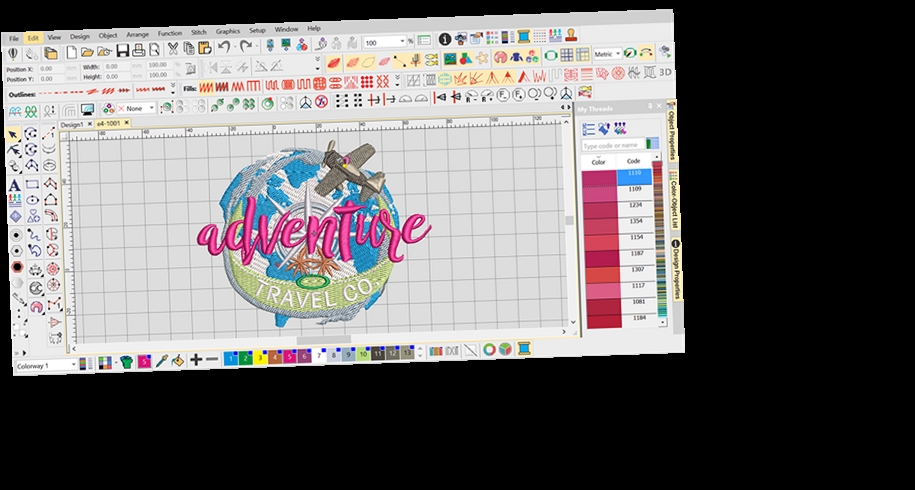
Task: Switch to the Design1 tab
Action: coord(72,125)
